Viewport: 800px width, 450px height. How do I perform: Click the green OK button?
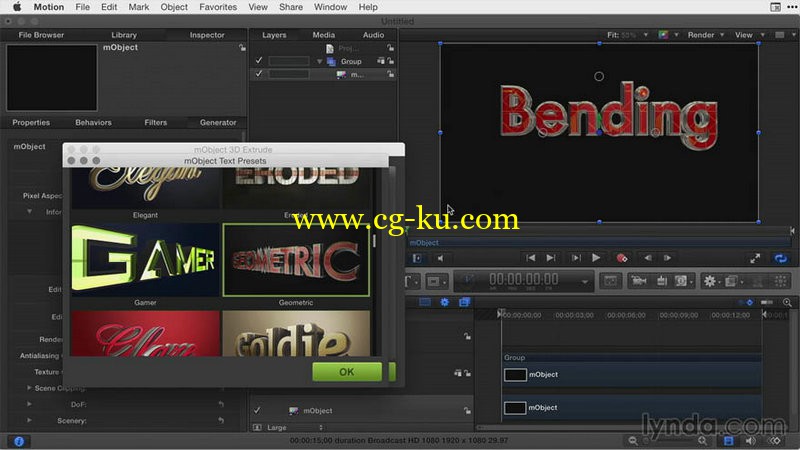[x=347, y=372]
